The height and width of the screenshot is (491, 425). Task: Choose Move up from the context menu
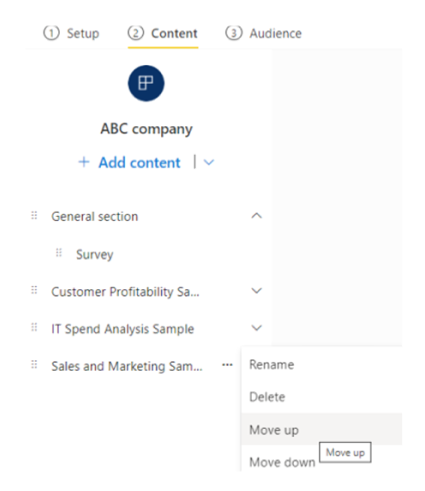322,429
